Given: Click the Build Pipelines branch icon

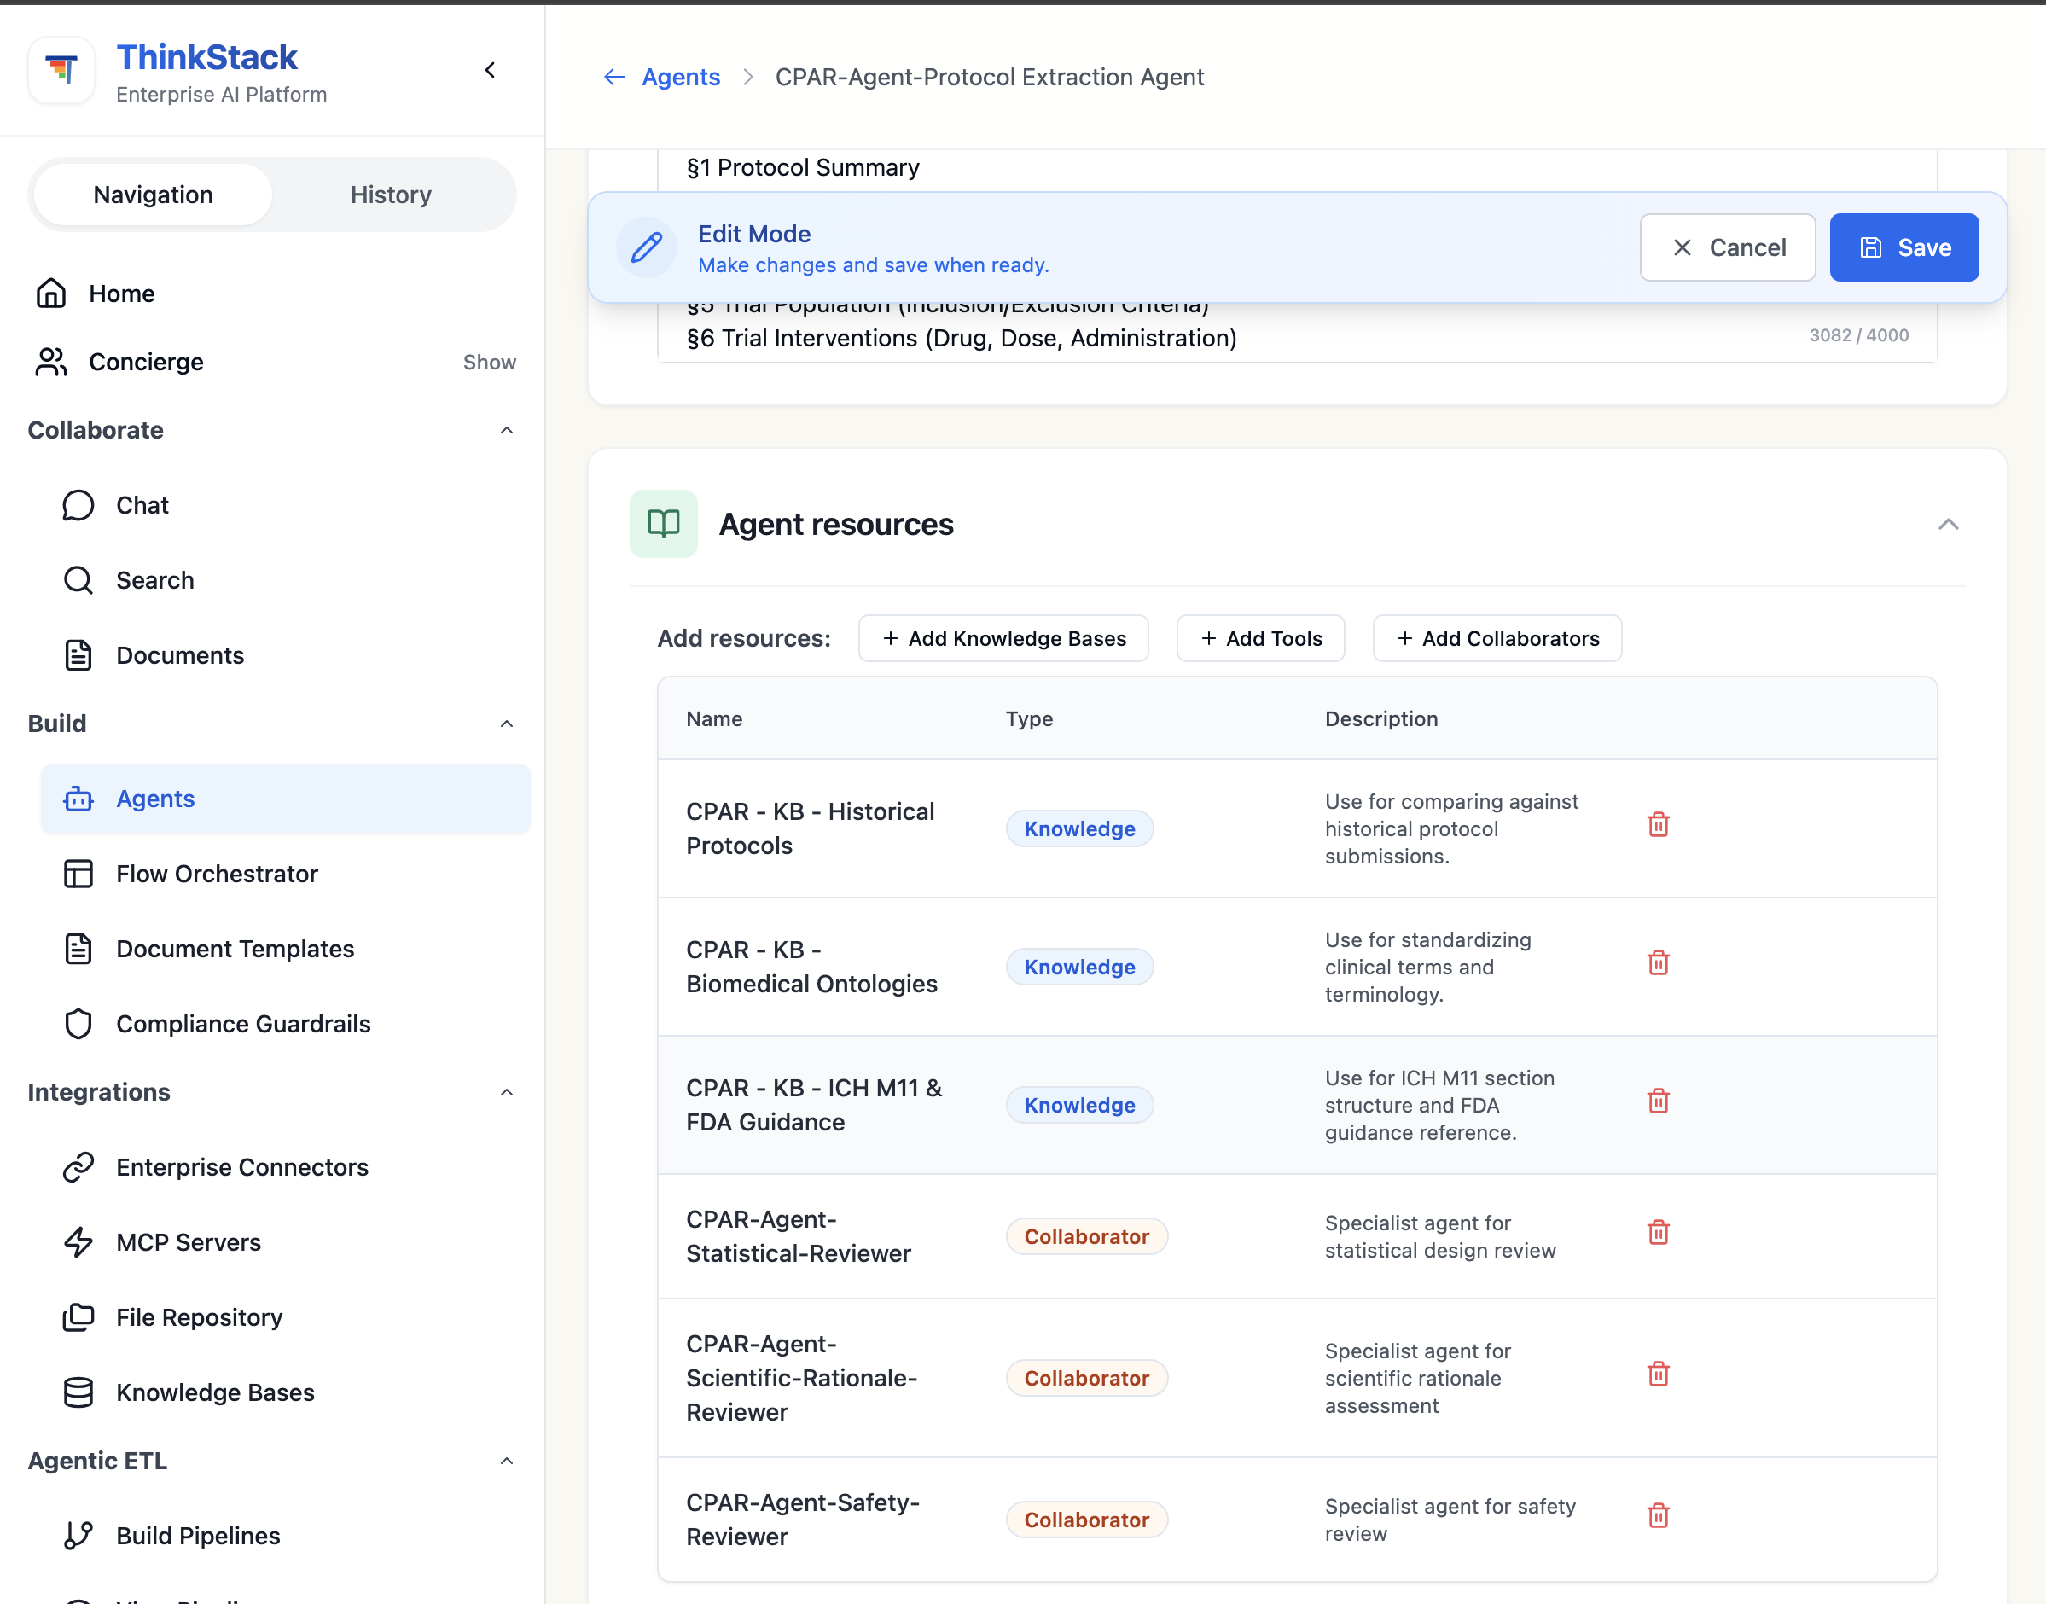Looking at the screenshot, I should [x=78, y=1535].
